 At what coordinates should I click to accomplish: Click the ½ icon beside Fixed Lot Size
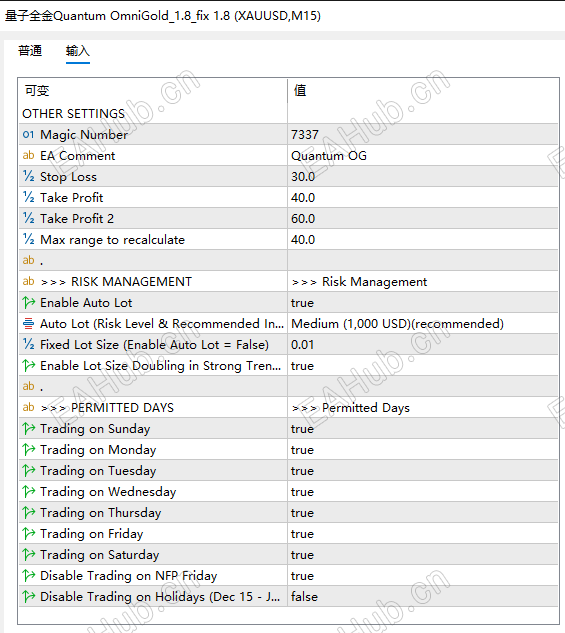(28, 344)
